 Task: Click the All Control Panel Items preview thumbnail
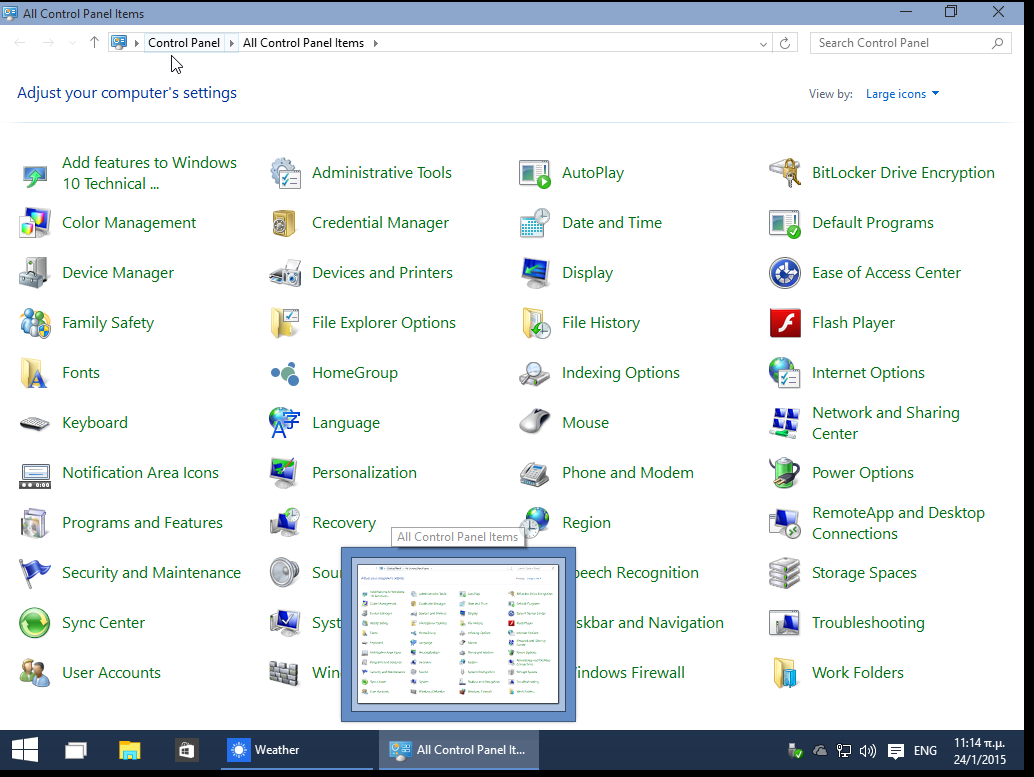point(458,635)
